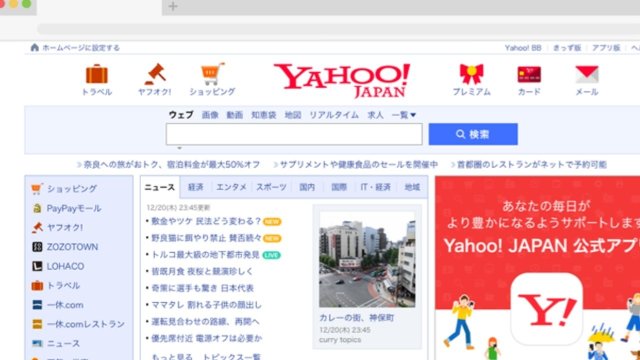The width and height of the screenshot is (640, 360).
Task: Open the Yahoo! BB link
Action: click(x=523, y=48)
